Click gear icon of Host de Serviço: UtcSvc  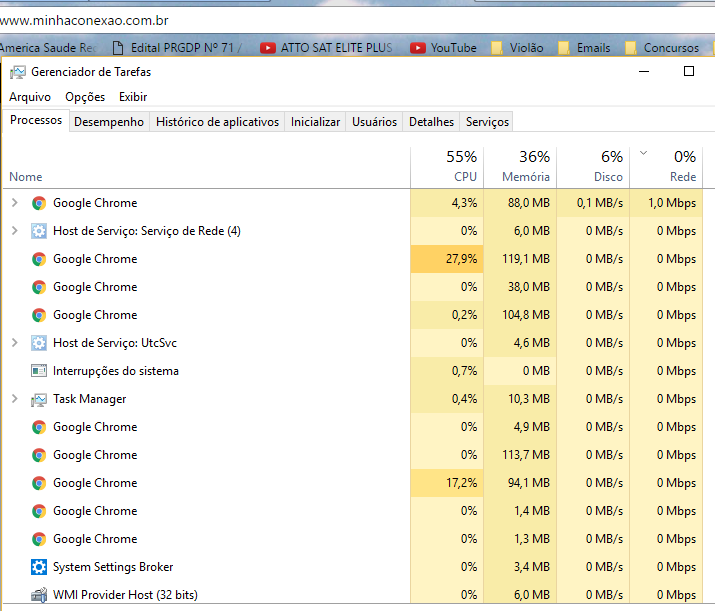pyautogui.click(x=39, y=343)
